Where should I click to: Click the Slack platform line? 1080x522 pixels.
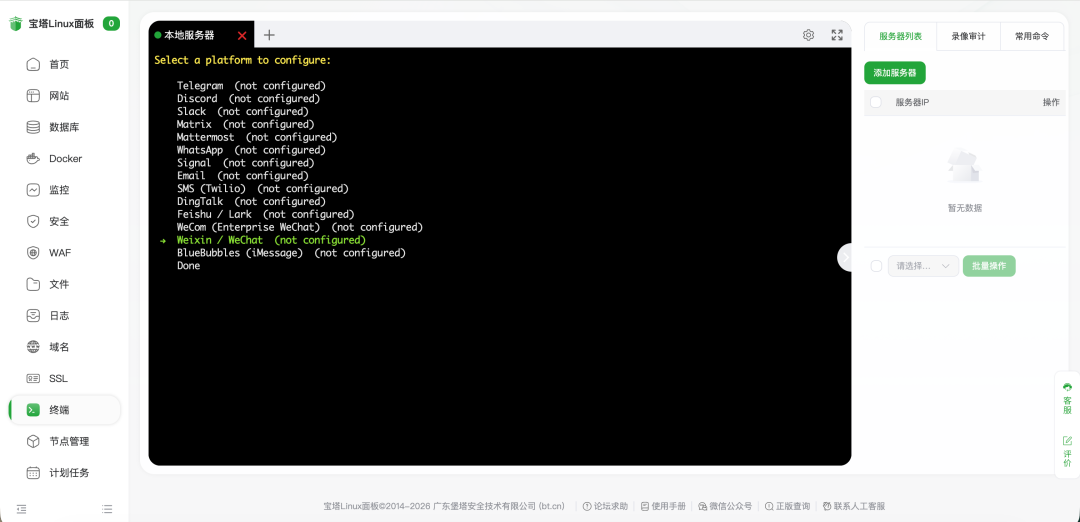click(x=243, y=112)
